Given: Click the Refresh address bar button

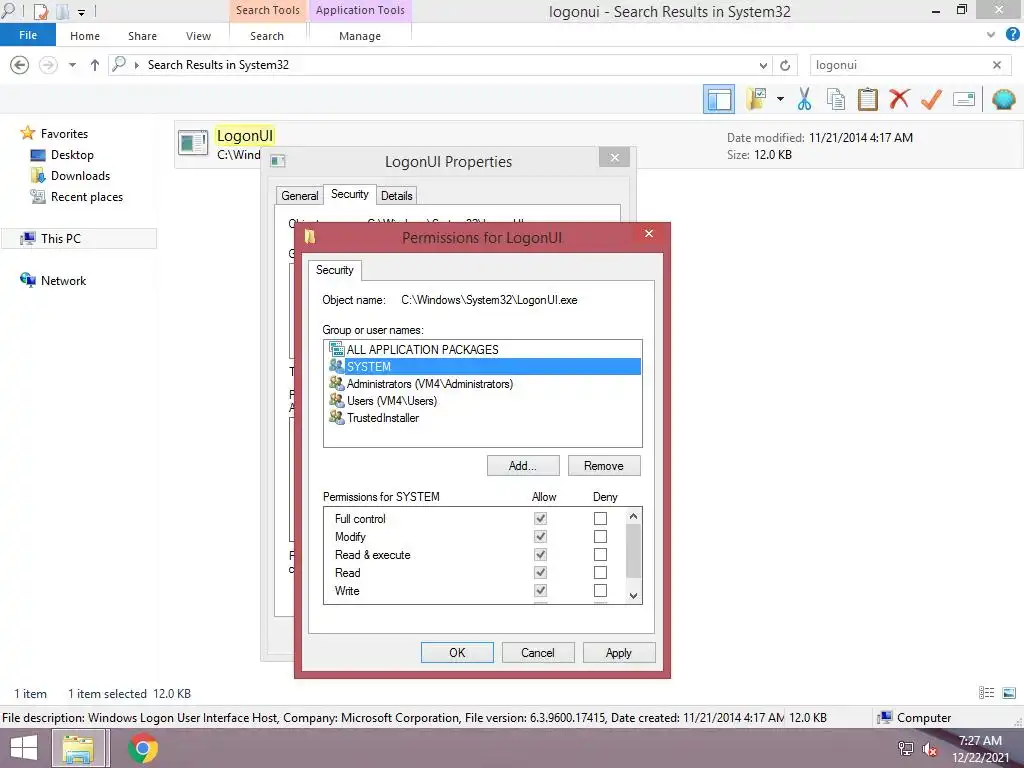Looking at the screenshot, I should point(785,65).
